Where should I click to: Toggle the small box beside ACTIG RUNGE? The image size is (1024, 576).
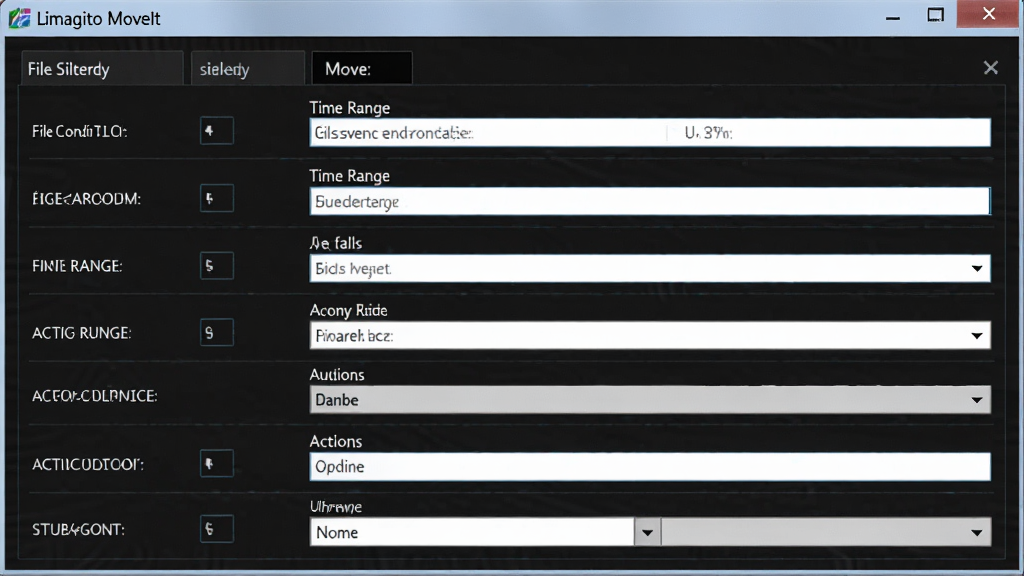(x=217, y=333)
